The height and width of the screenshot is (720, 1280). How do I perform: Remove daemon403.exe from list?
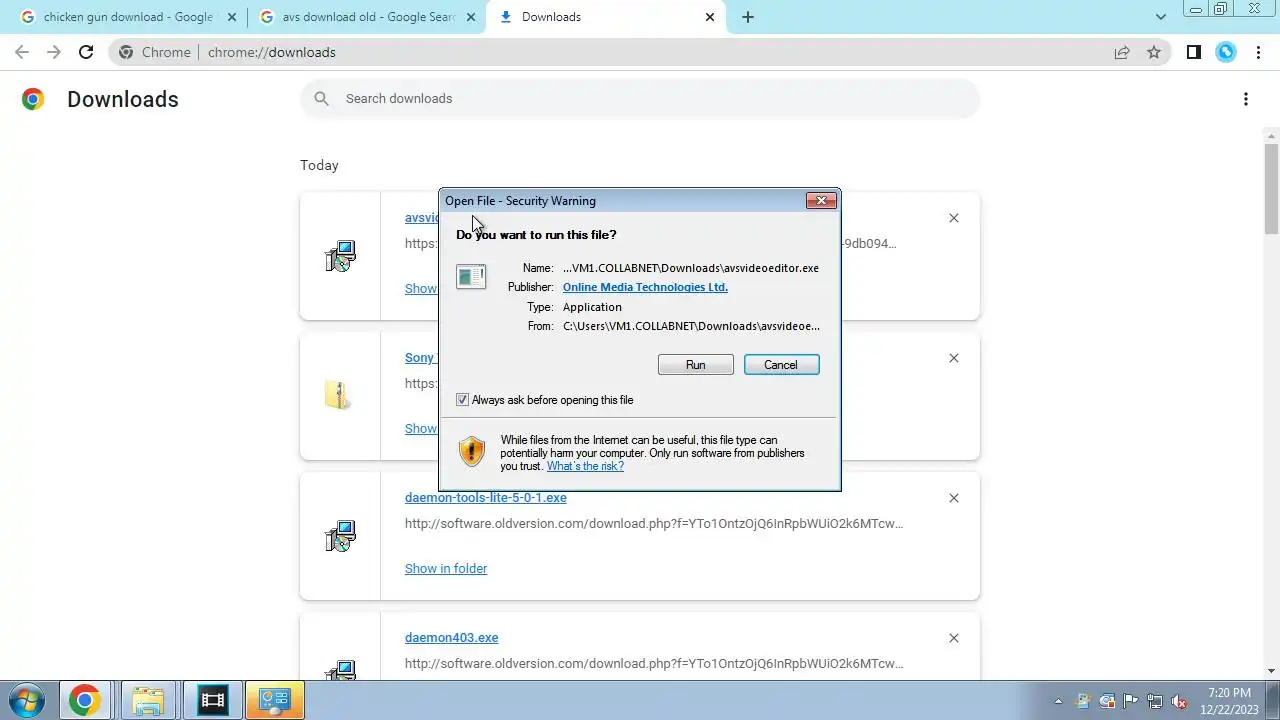(953, 638)
